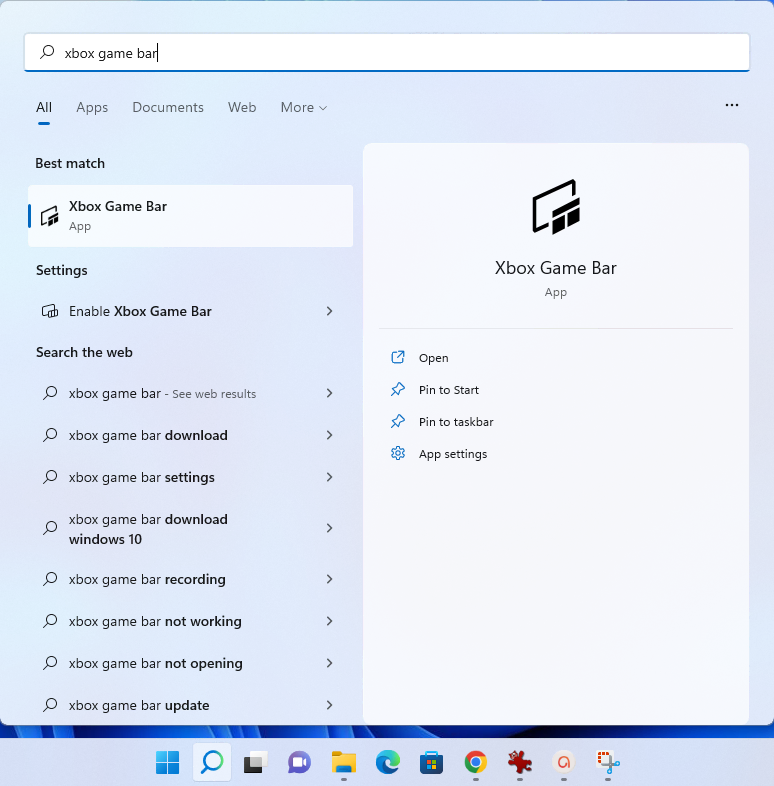Click the Open icon in preview pane

pyautogui.click(x=398, y=357)
